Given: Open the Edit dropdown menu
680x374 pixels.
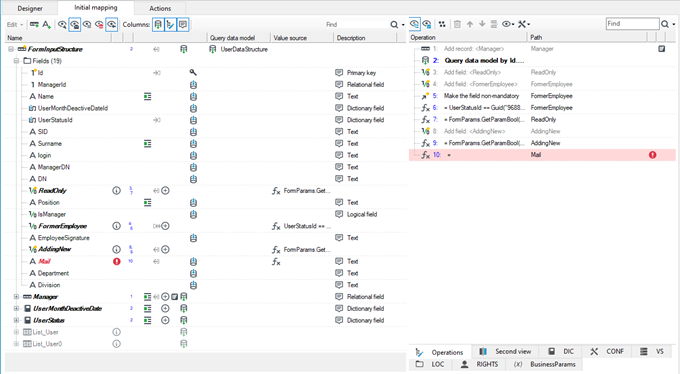Looking at the screenshot, I should pos(15,25).
